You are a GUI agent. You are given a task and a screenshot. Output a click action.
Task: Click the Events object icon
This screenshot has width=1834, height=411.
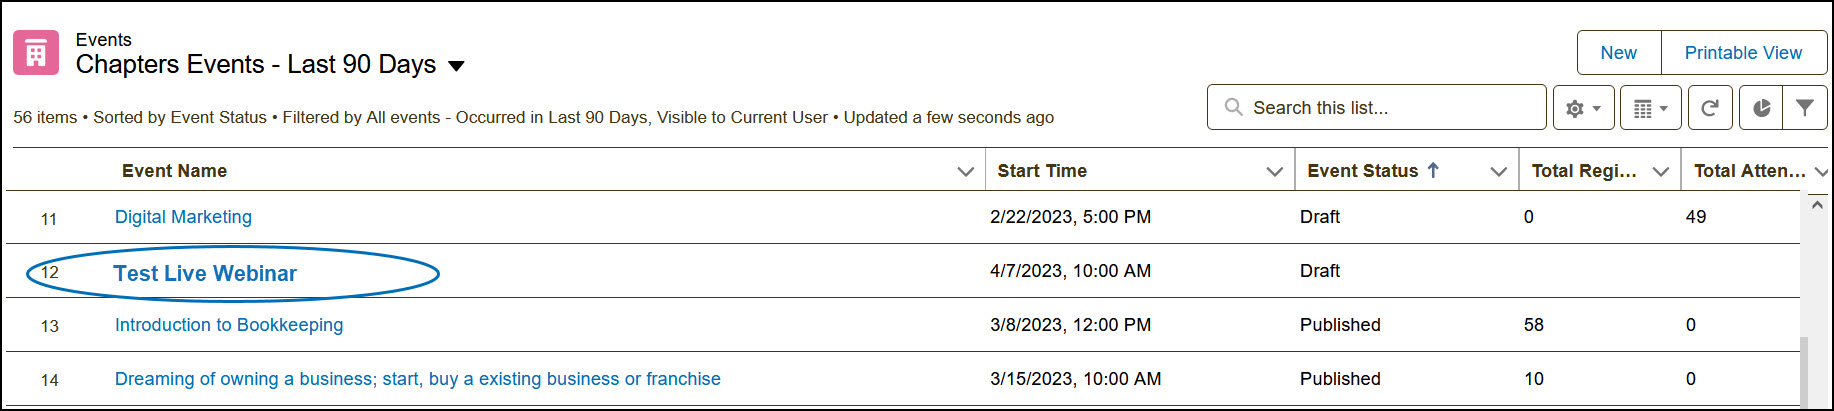pos(36,53)
